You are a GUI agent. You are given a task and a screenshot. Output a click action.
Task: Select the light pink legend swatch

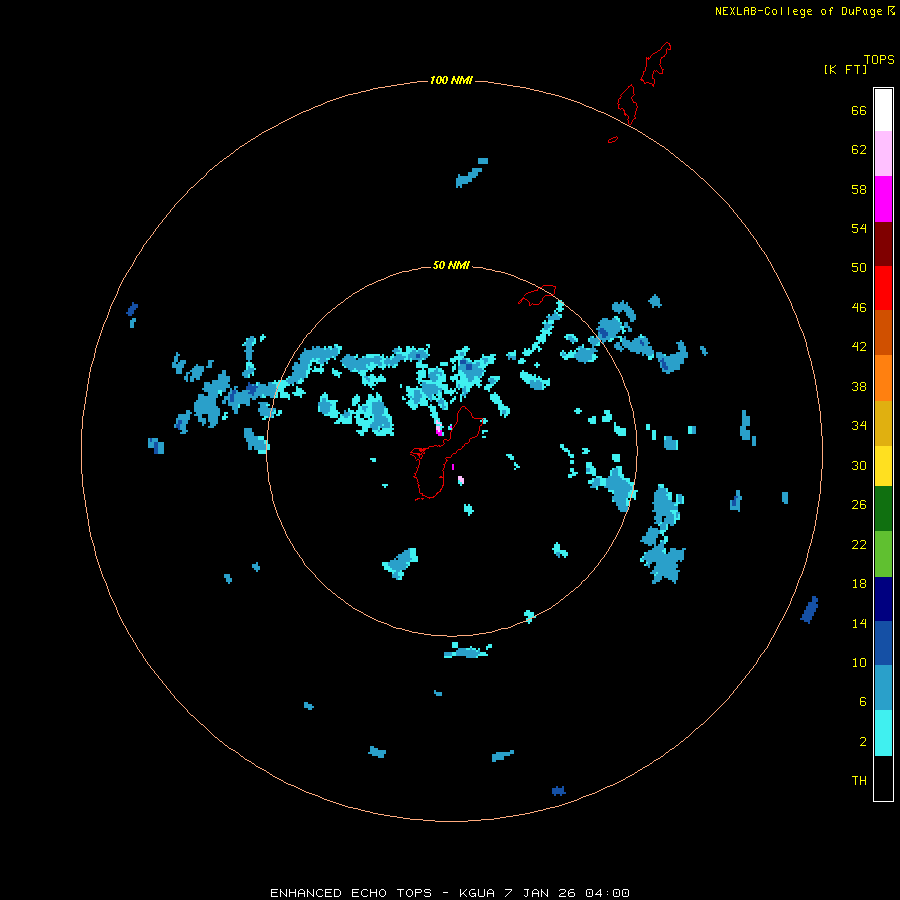[883, 153]
